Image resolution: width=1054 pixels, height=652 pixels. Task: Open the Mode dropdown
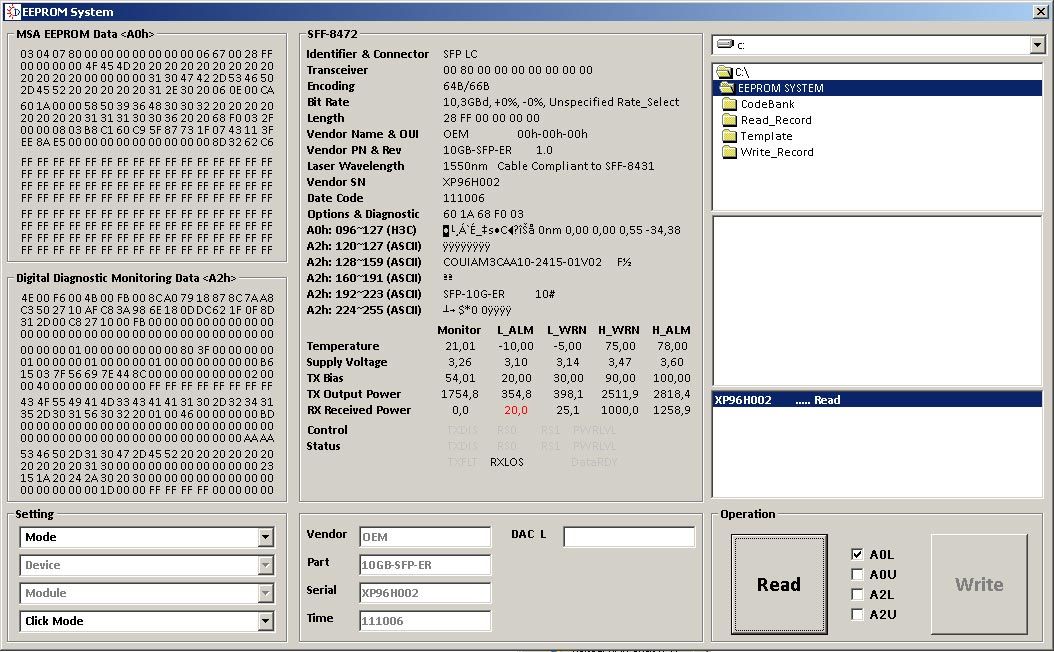(267, 537)
